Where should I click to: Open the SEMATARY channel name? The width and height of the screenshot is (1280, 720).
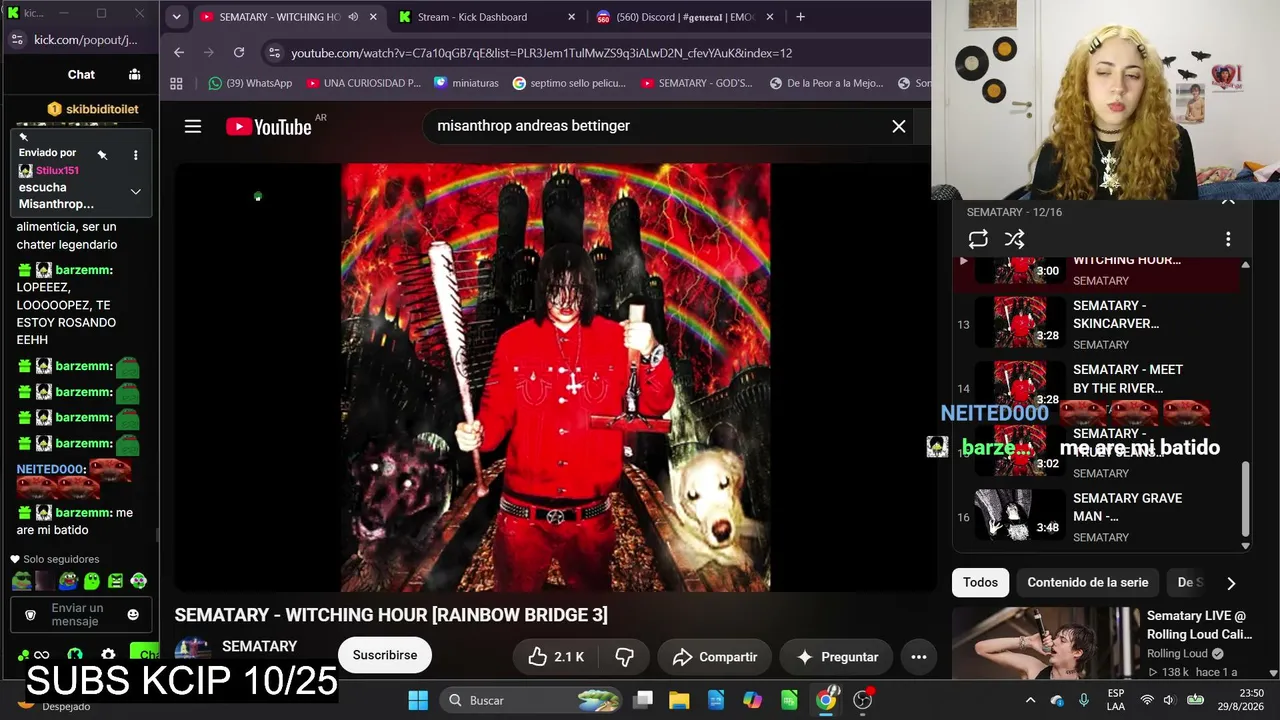tap(259, 647)
